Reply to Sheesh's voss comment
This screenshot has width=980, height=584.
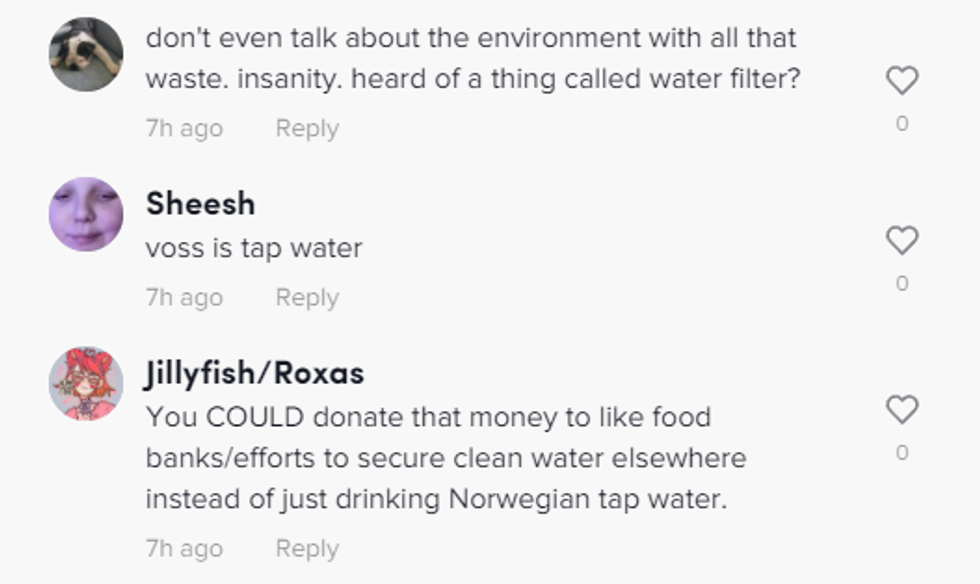[307, 297]
